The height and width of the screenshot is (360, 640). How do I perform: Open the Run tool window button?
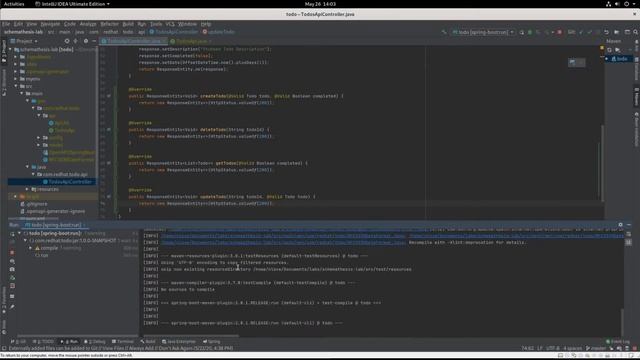(69, 342)
